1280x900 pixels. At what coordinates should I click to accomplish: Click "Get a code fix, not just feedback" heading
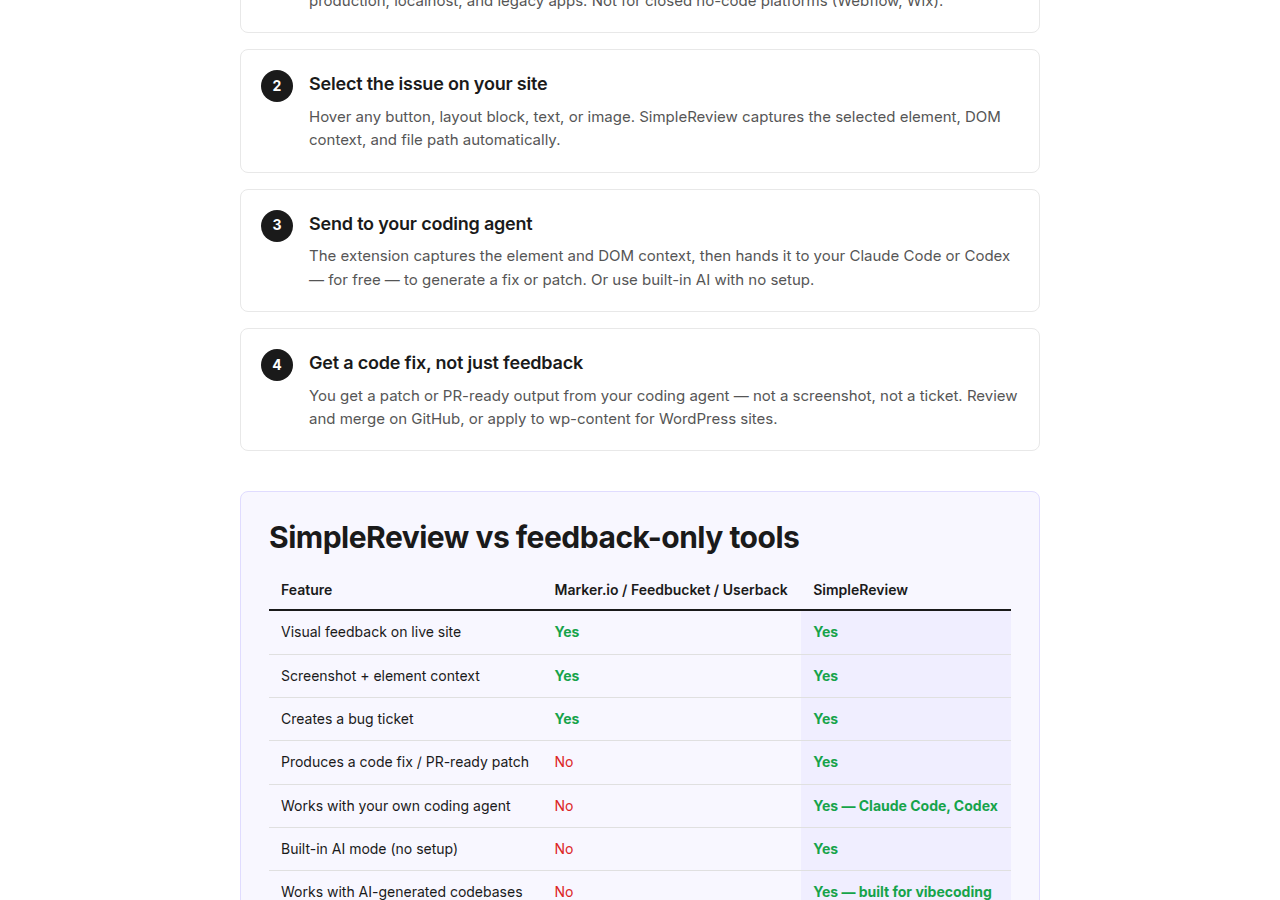coord(446,363)
